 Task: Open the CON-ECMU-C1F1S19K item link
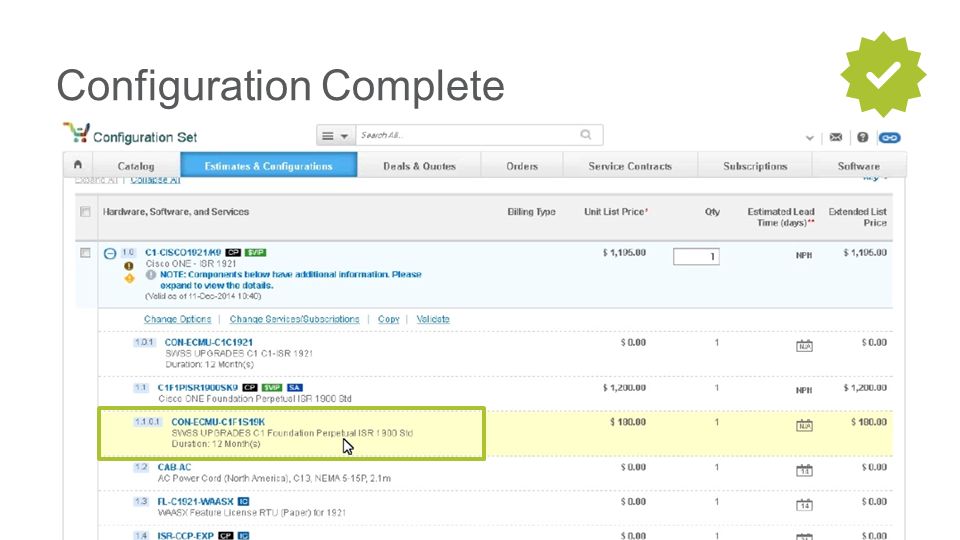[218, 422]
